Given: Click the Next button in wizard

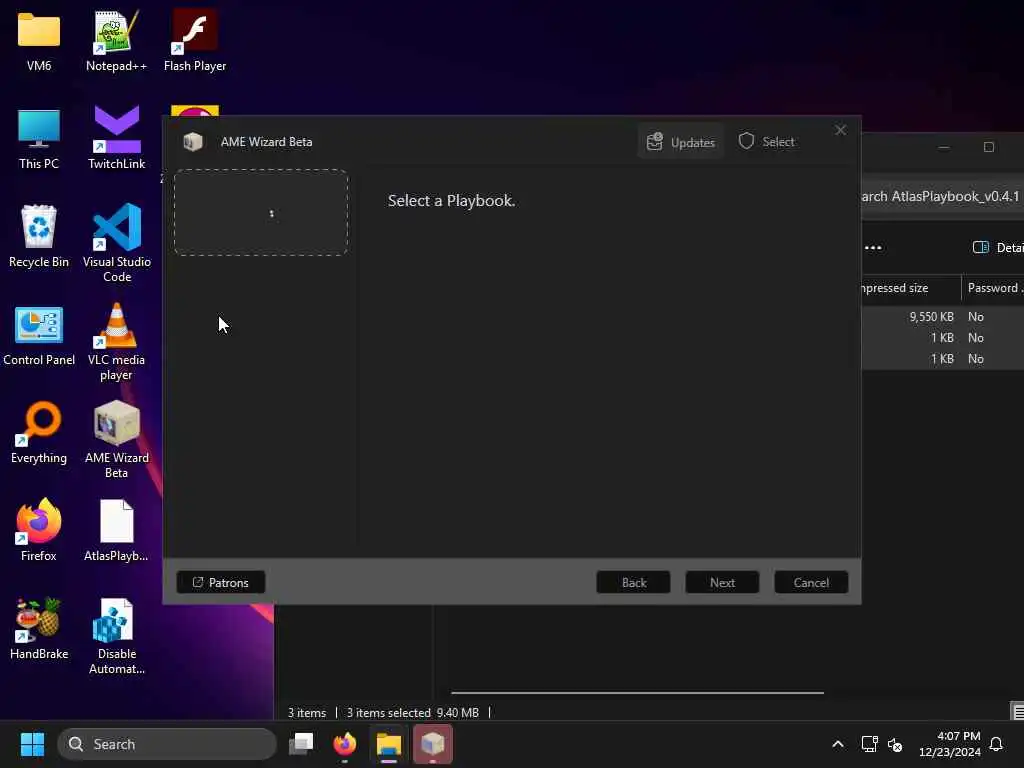Looking at the screenshot, I should click(722, 582).
